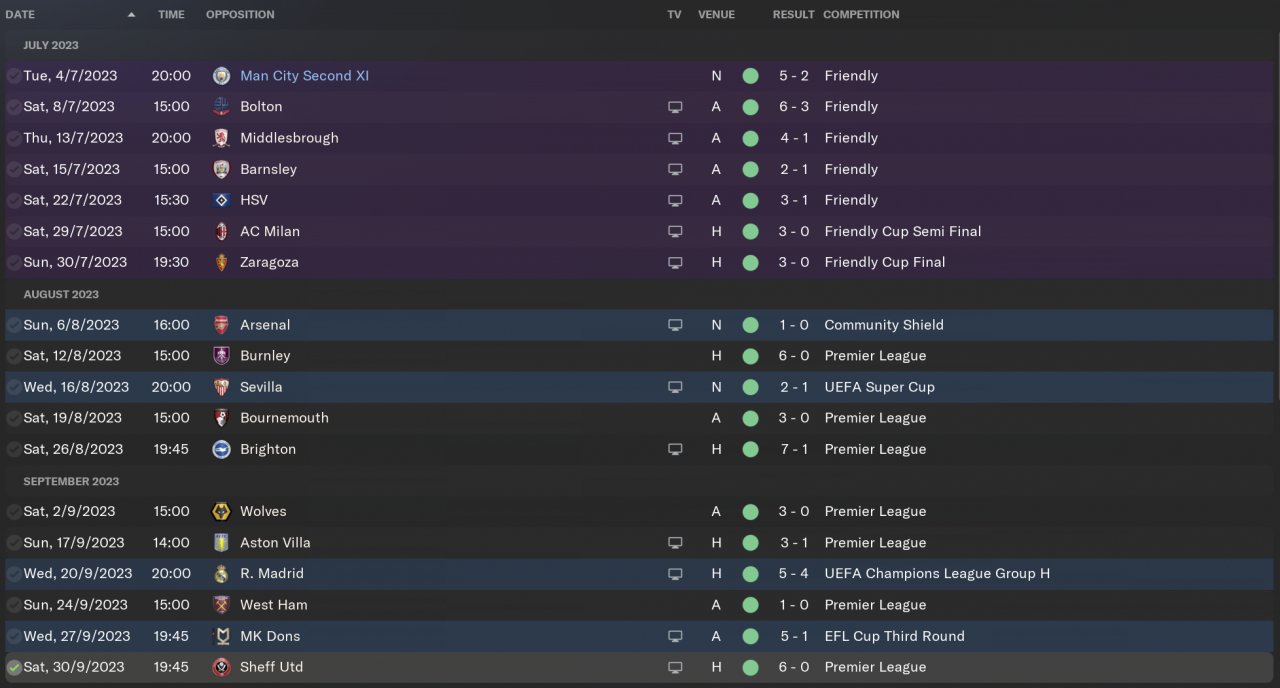Open the Man City Second XI link
The image size is (1280, 688).
pyautogui.click(x=304, y=76)
